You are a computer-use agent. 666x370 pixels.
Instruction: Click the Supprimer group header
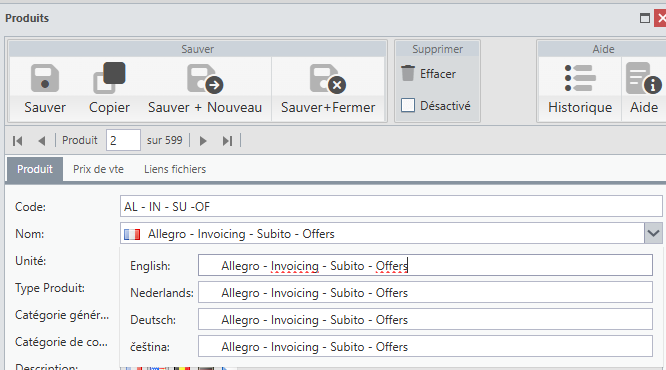[x=437, y=49]
